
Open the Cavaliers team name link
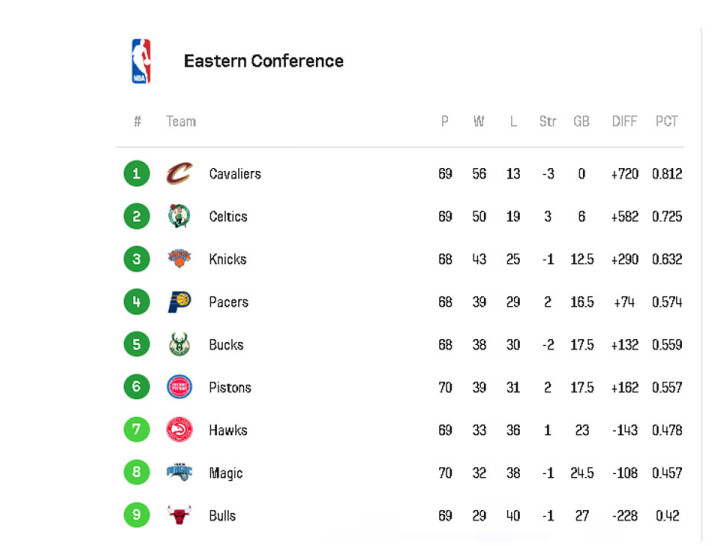[235, 174]
